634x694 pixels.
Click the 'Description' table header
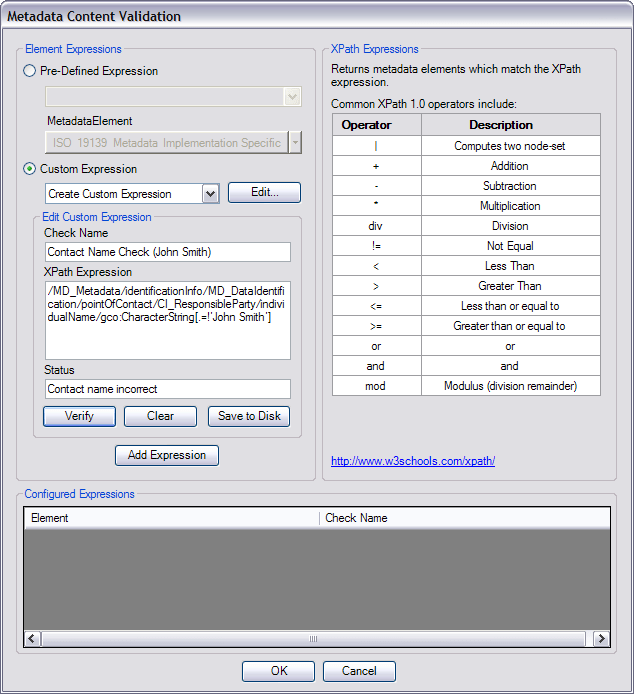pos(510,125)
